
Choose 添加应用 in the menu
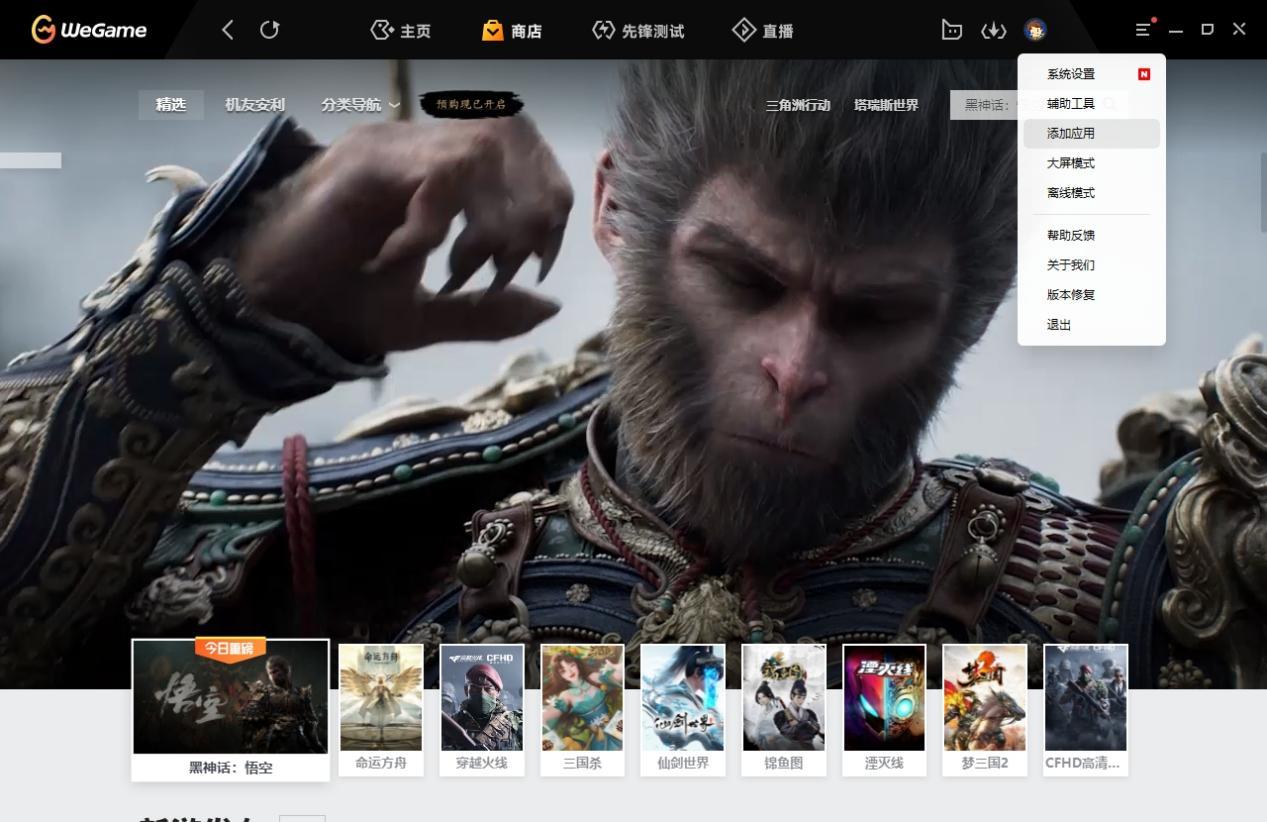point(1092,133)
